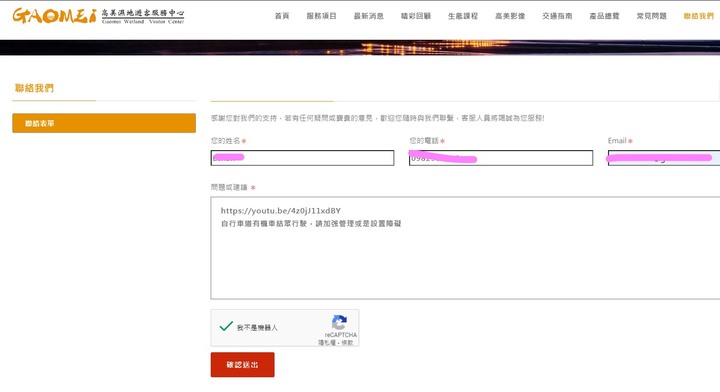Open 交通指南 from the navigation bar
This screenshot has width=720, height=392.
click(557, 16)
